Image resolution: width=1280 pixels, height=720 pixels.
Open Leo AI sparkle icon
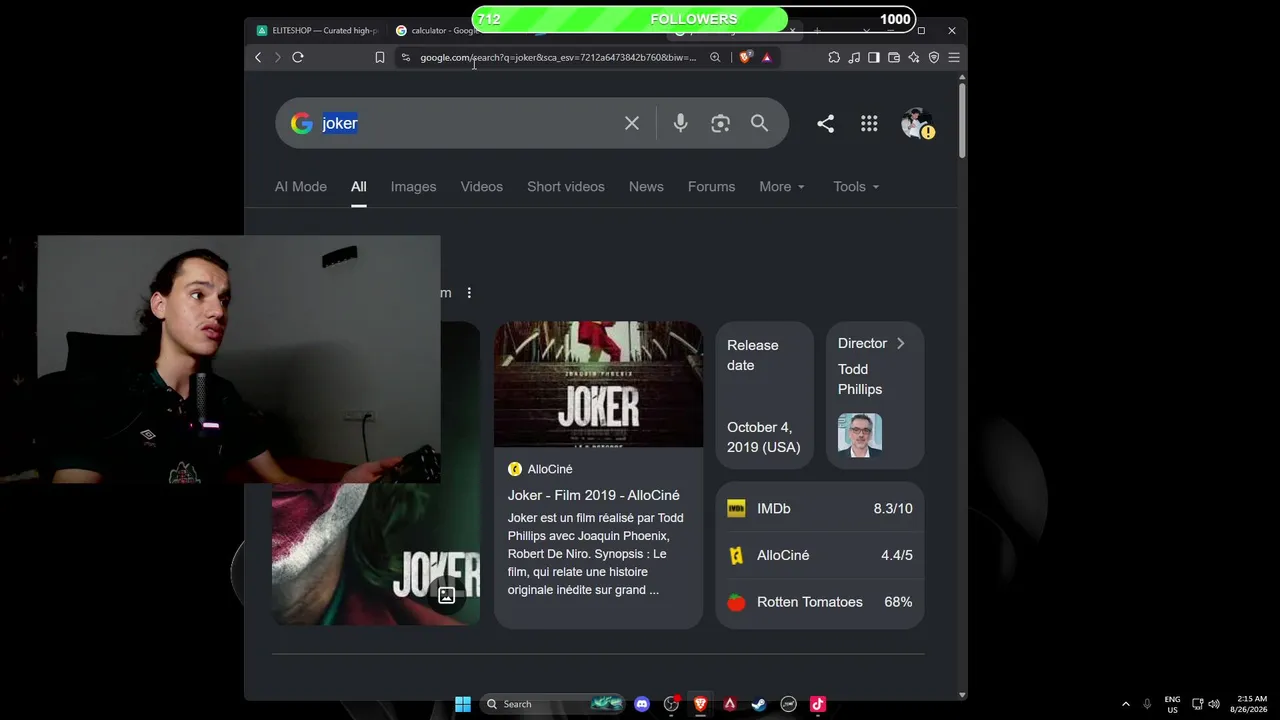(914, 57)
